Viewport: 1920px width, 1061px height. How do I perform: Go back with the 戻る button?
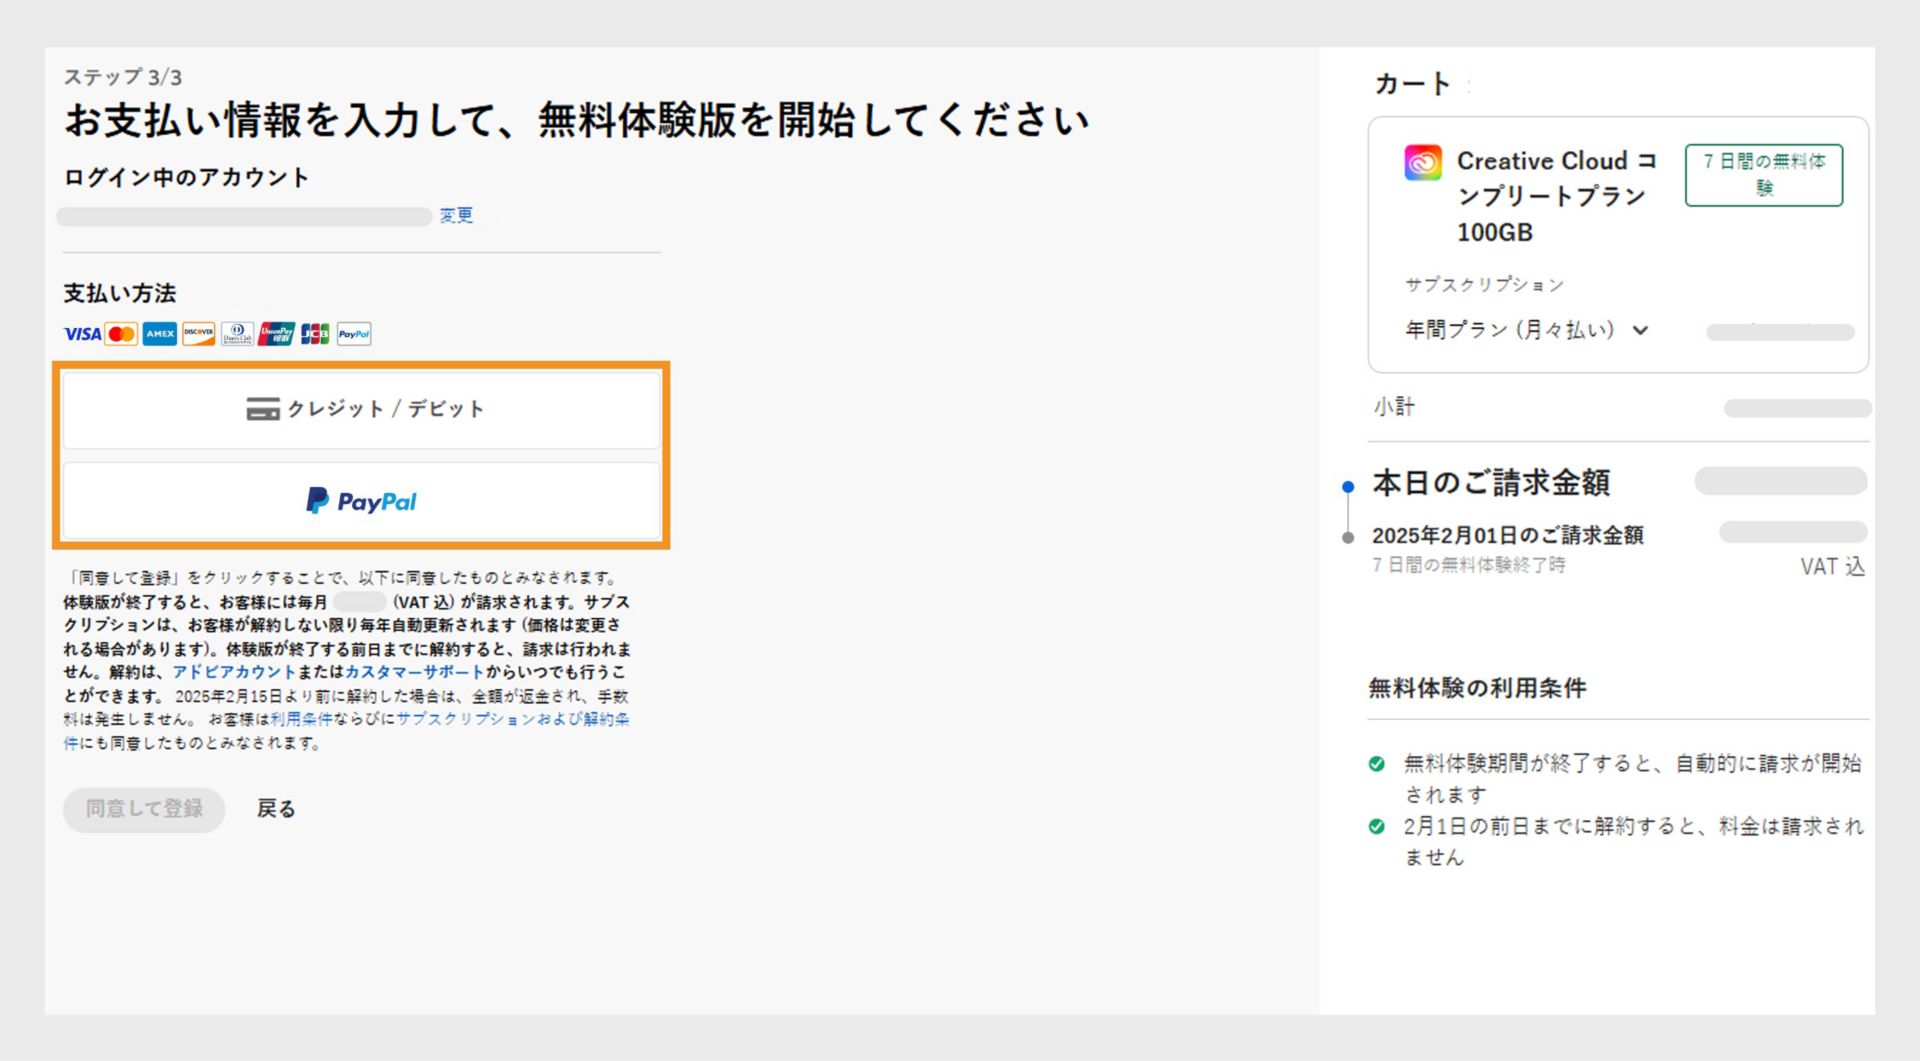(x=276, y=809)
